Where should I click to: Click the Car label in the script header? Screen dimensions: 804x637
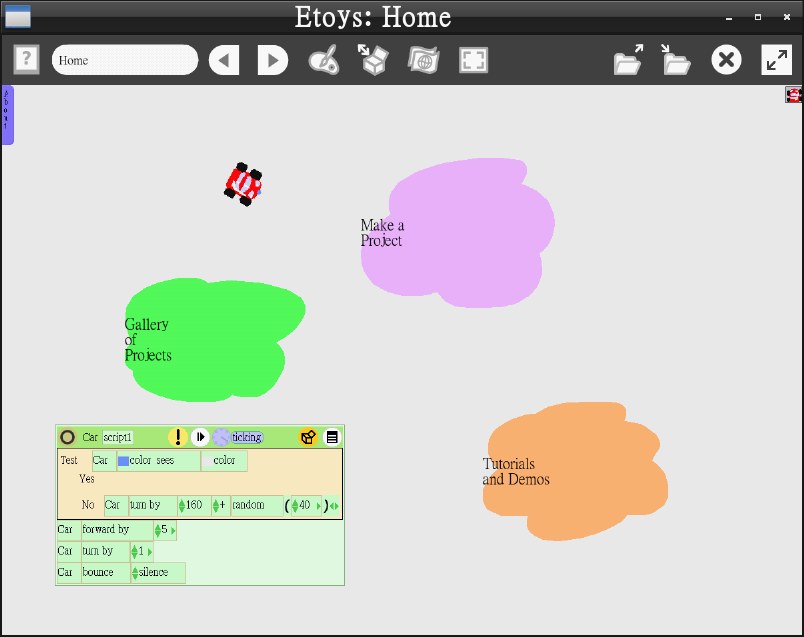click(x=90, y=437)
